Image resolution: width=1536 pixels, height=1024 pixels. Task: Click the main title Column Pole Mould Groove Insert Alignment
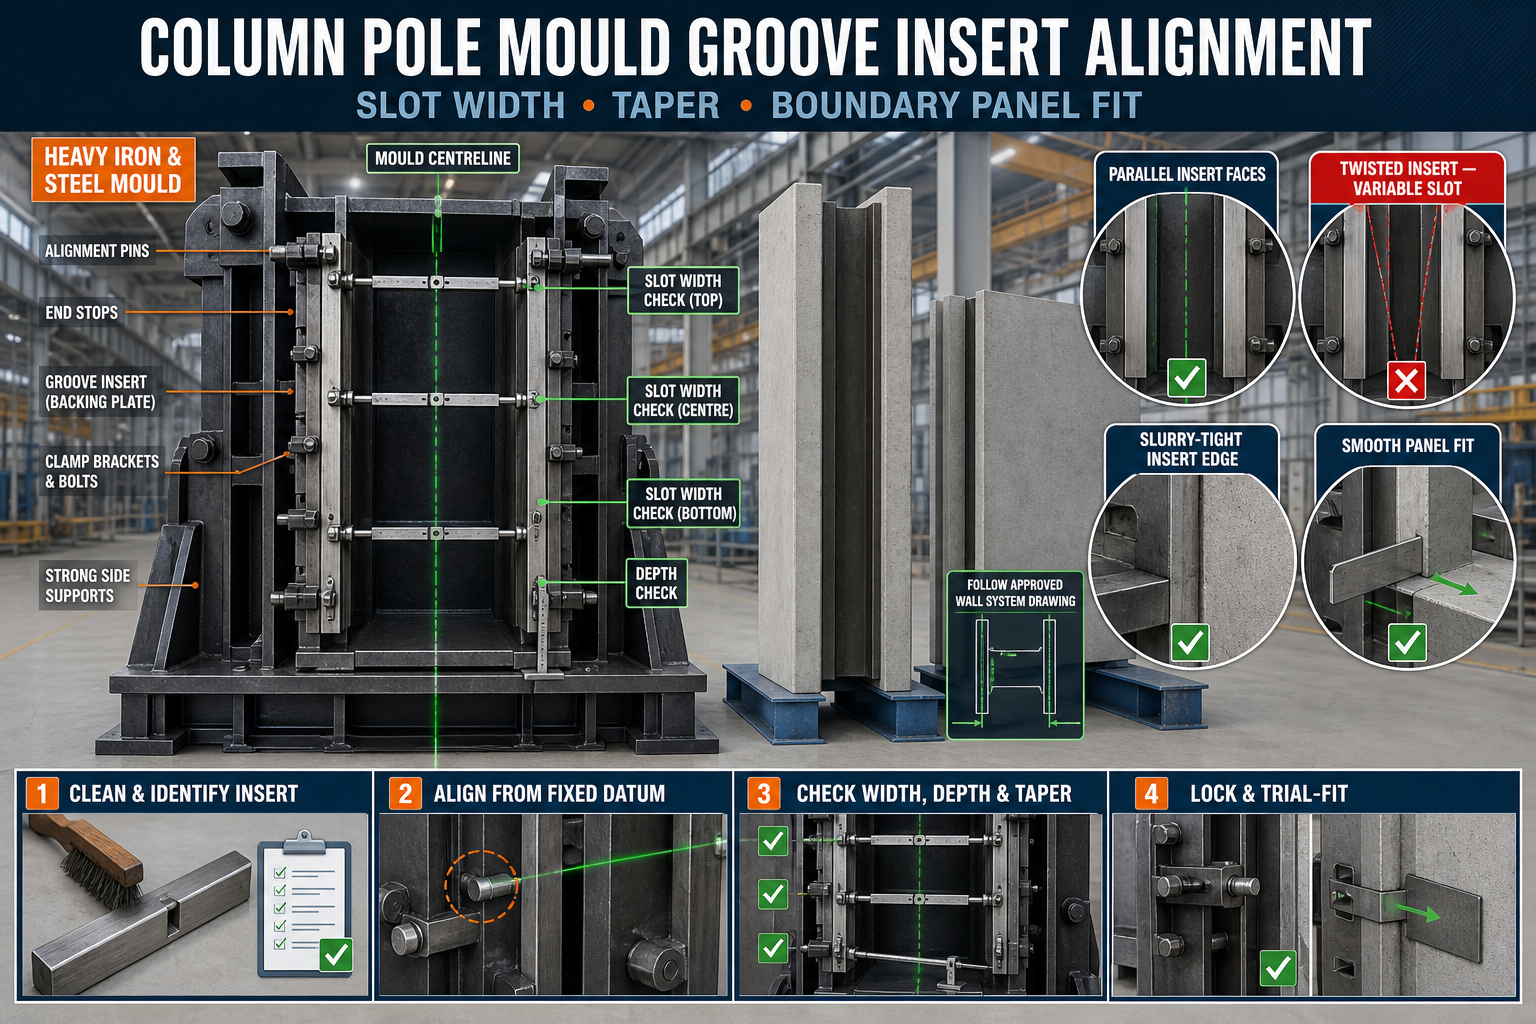pos(755,48)
